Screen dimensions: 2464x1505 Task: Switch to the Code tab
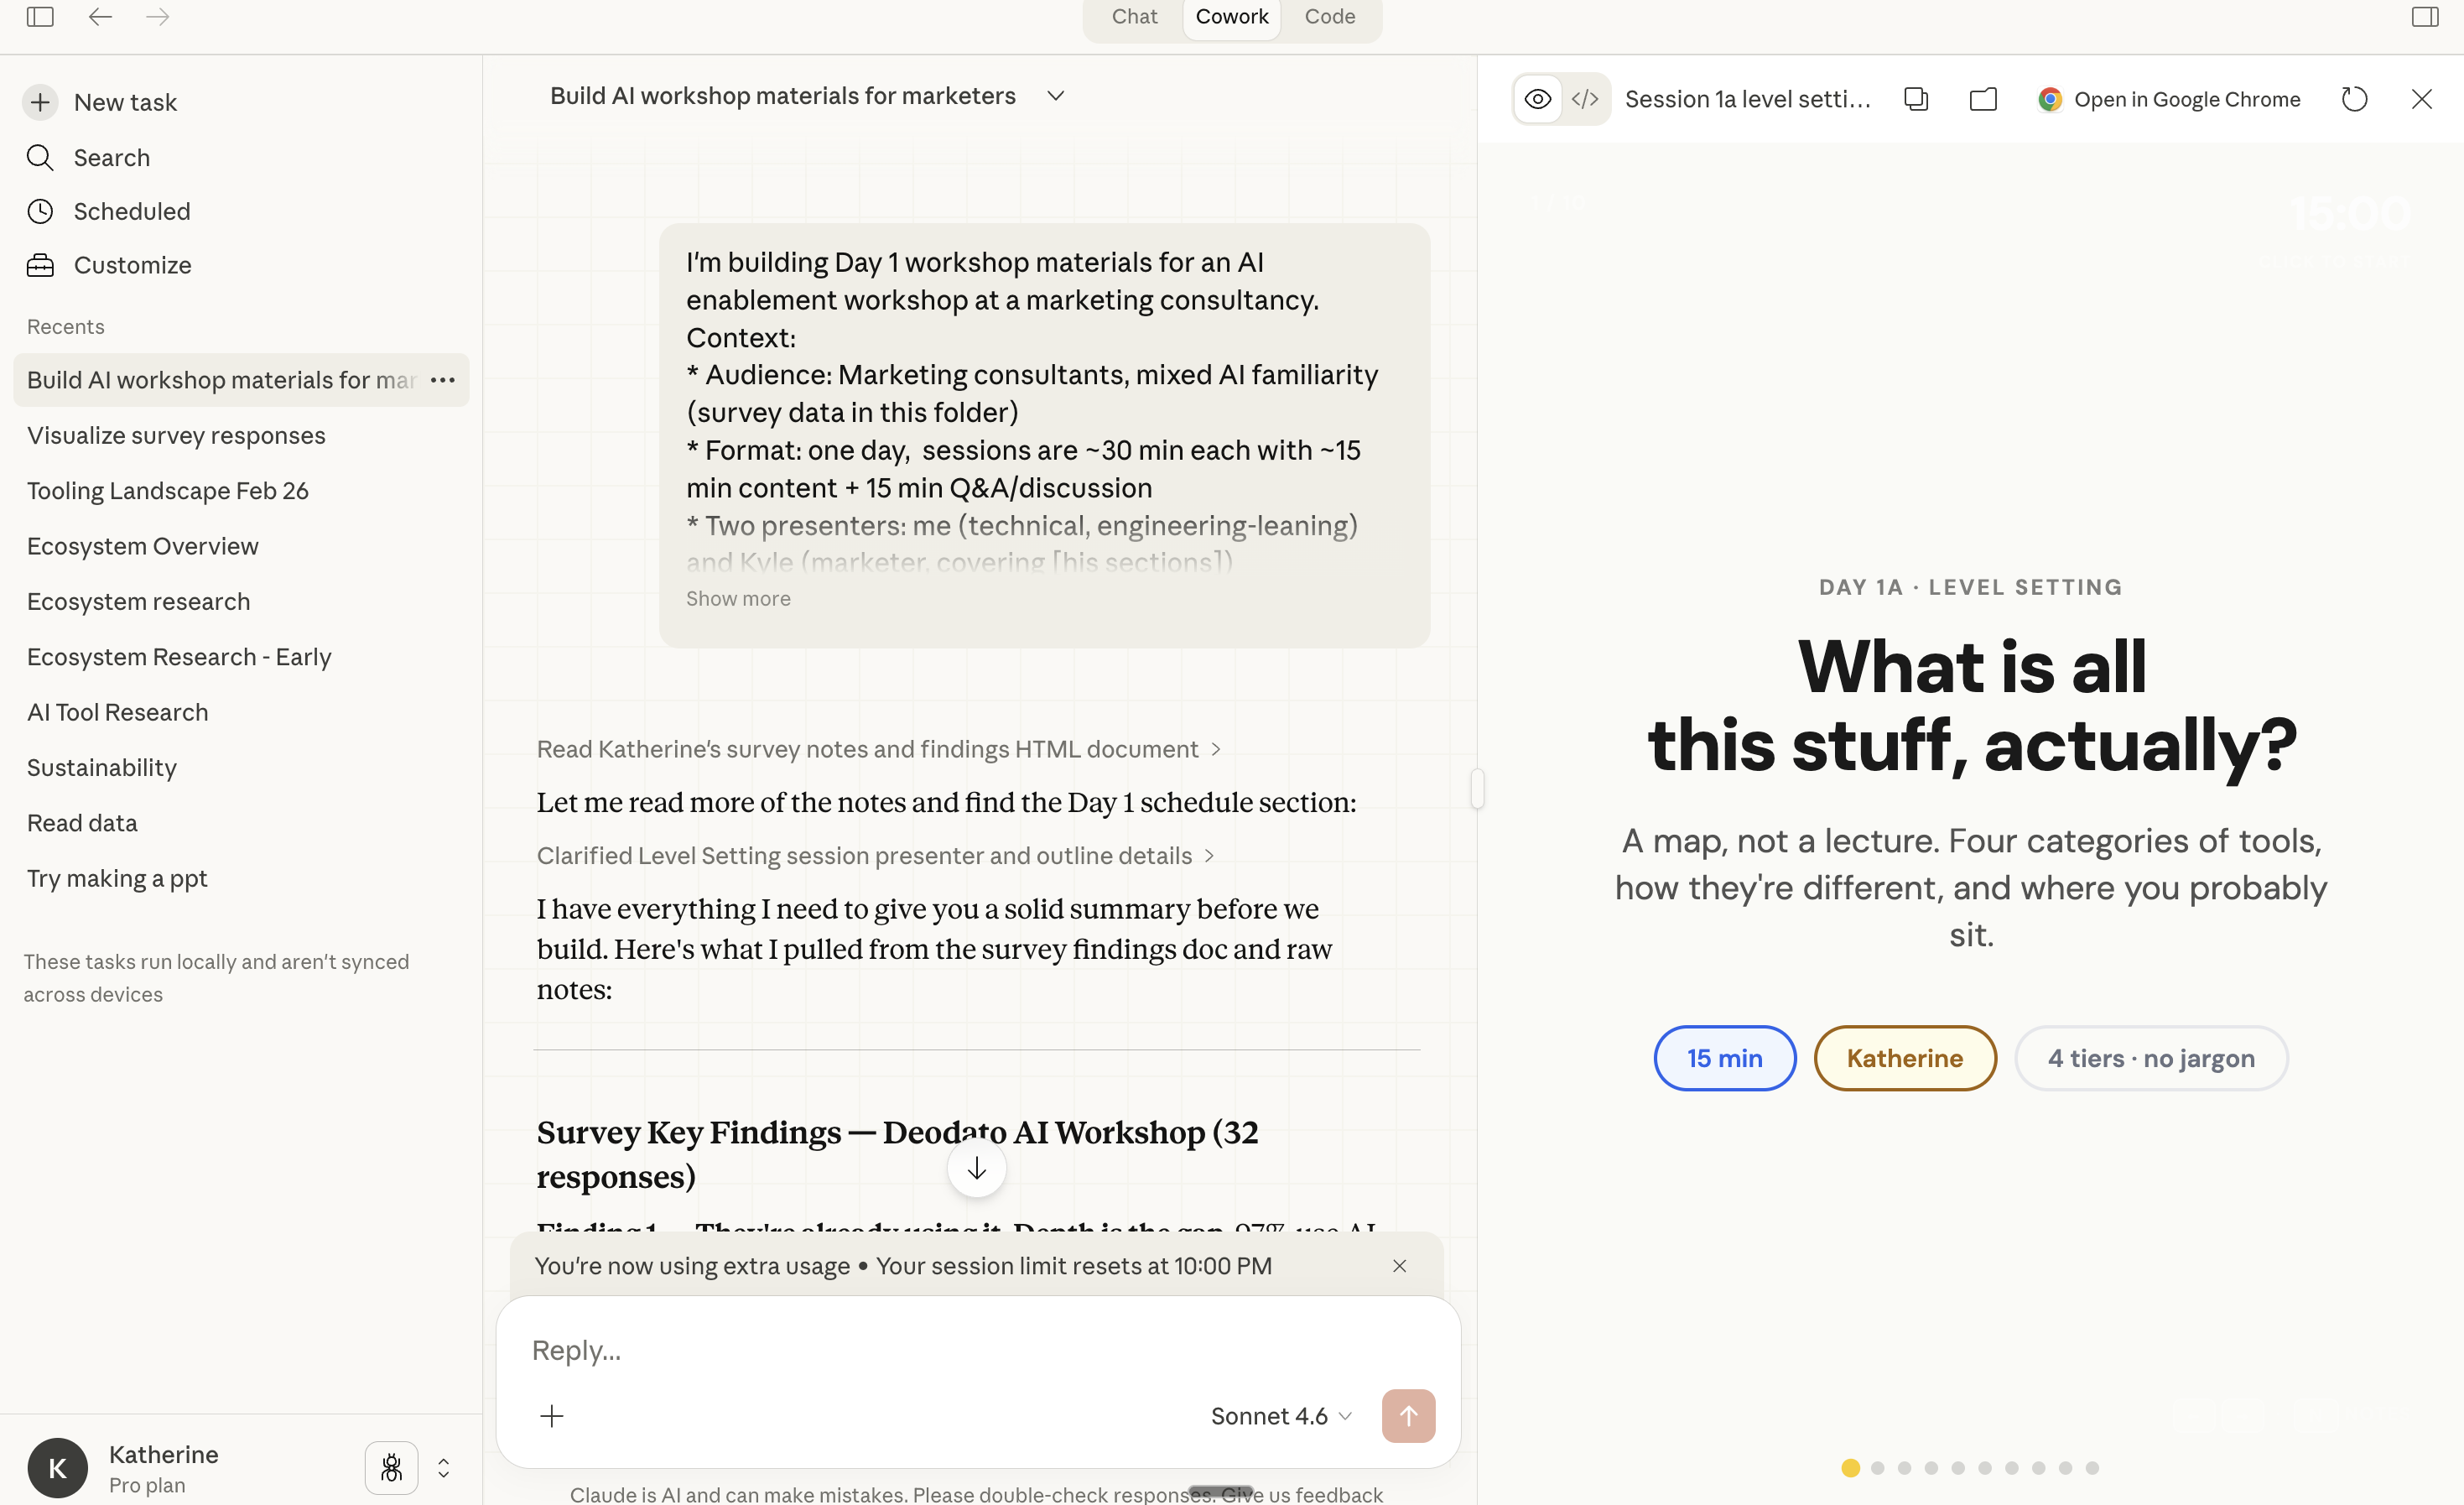point(1329,17)
